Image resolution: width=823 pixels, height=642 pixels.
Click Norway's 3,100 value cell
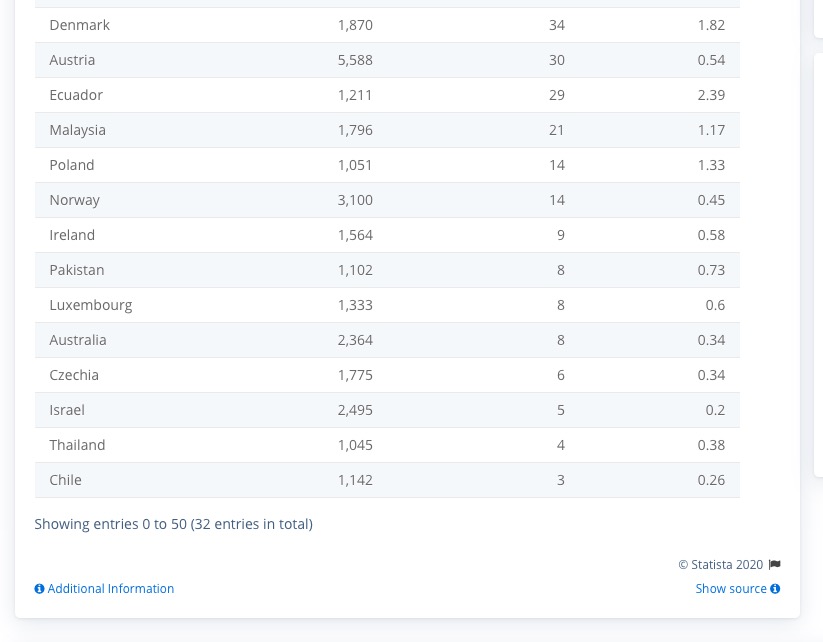pos(355,200)
